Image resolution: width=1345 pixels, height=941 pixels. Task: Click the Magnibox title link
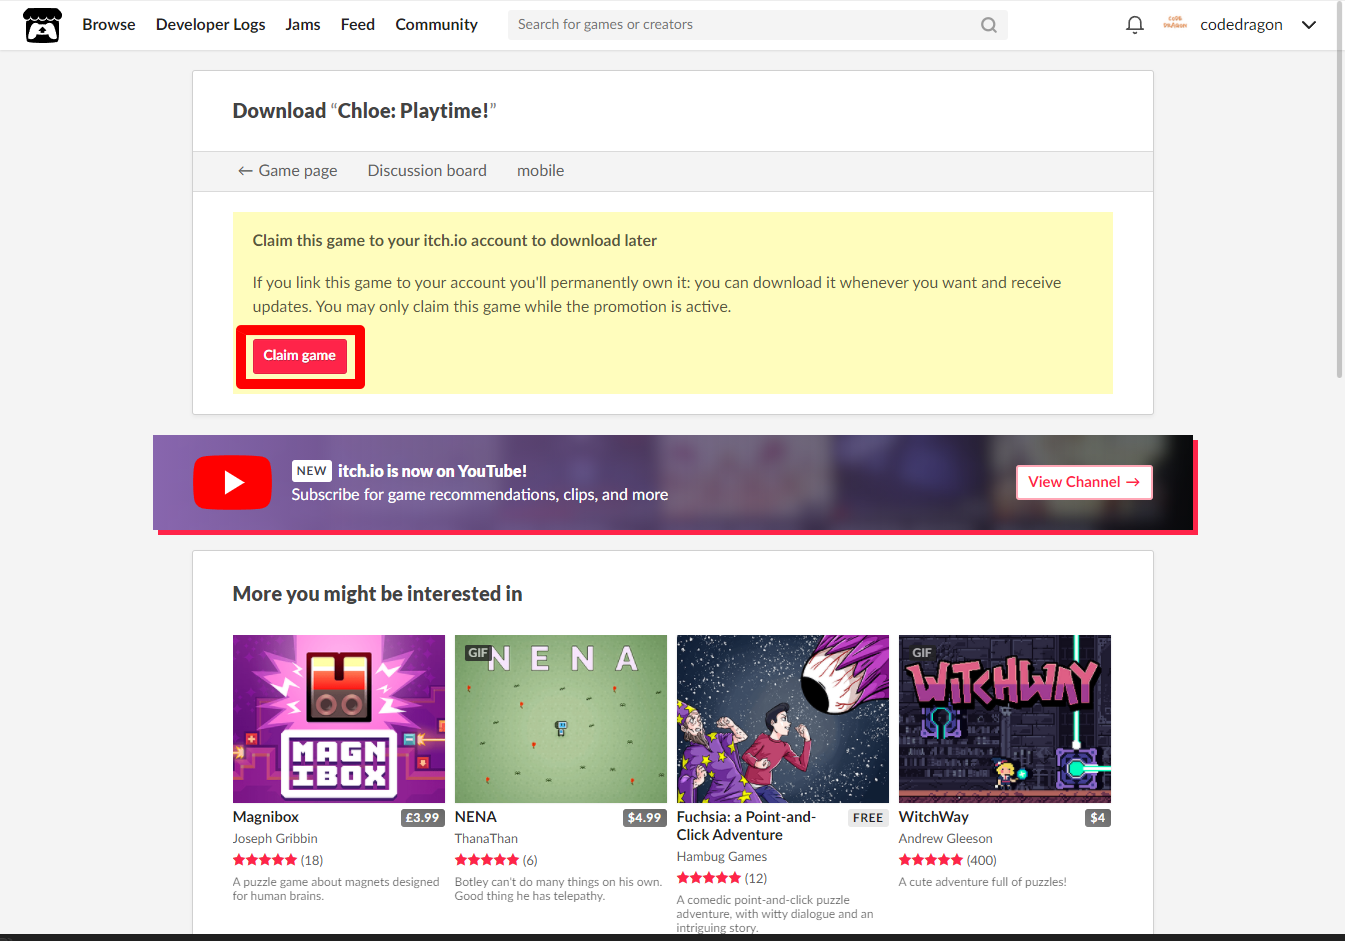click(266, 817)
